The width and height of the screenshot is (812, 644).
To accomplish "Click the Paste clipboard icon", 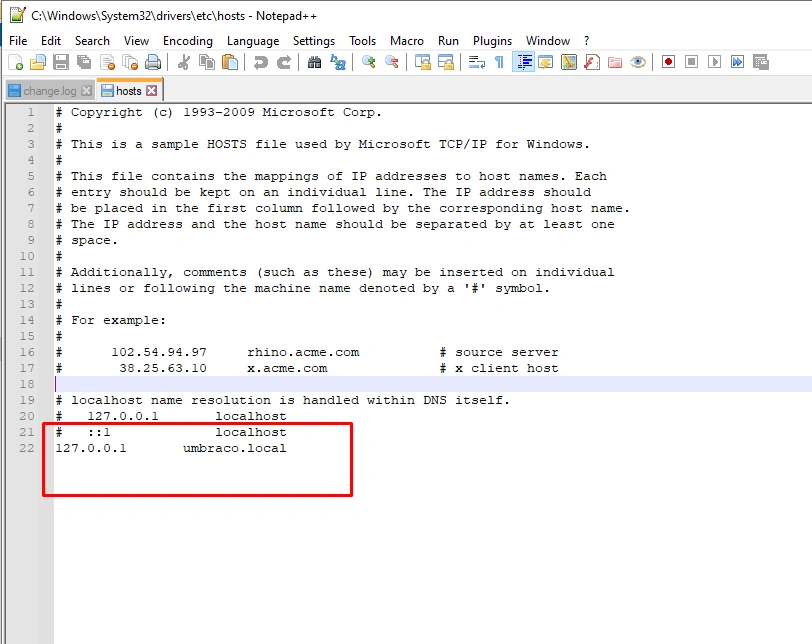I will point(230,62).
